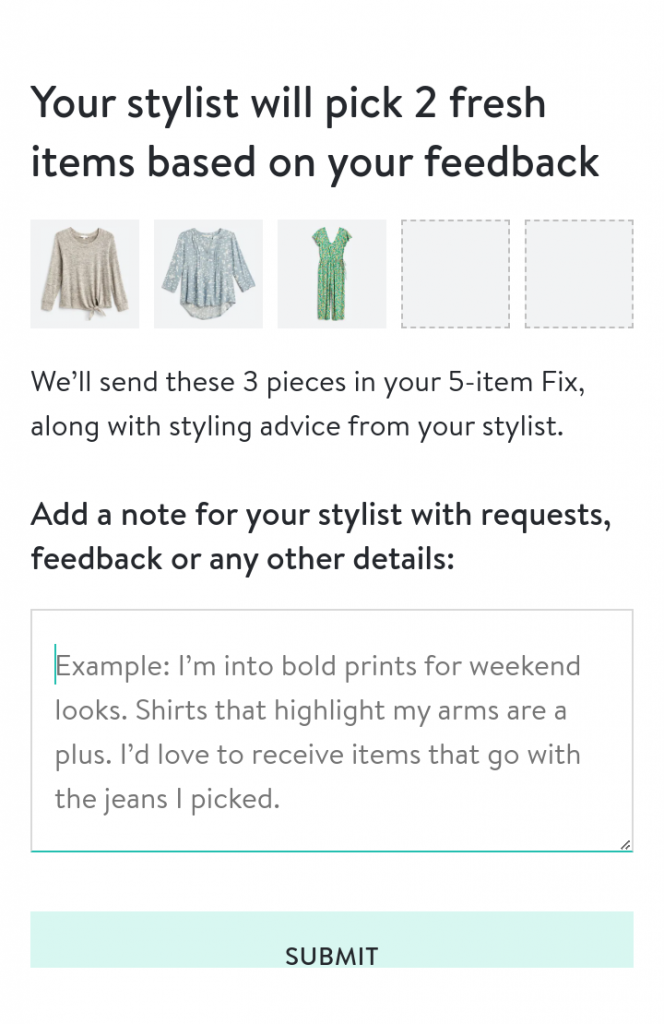Click 'the jeans I picked.' placeholder line

coord(167,799)
